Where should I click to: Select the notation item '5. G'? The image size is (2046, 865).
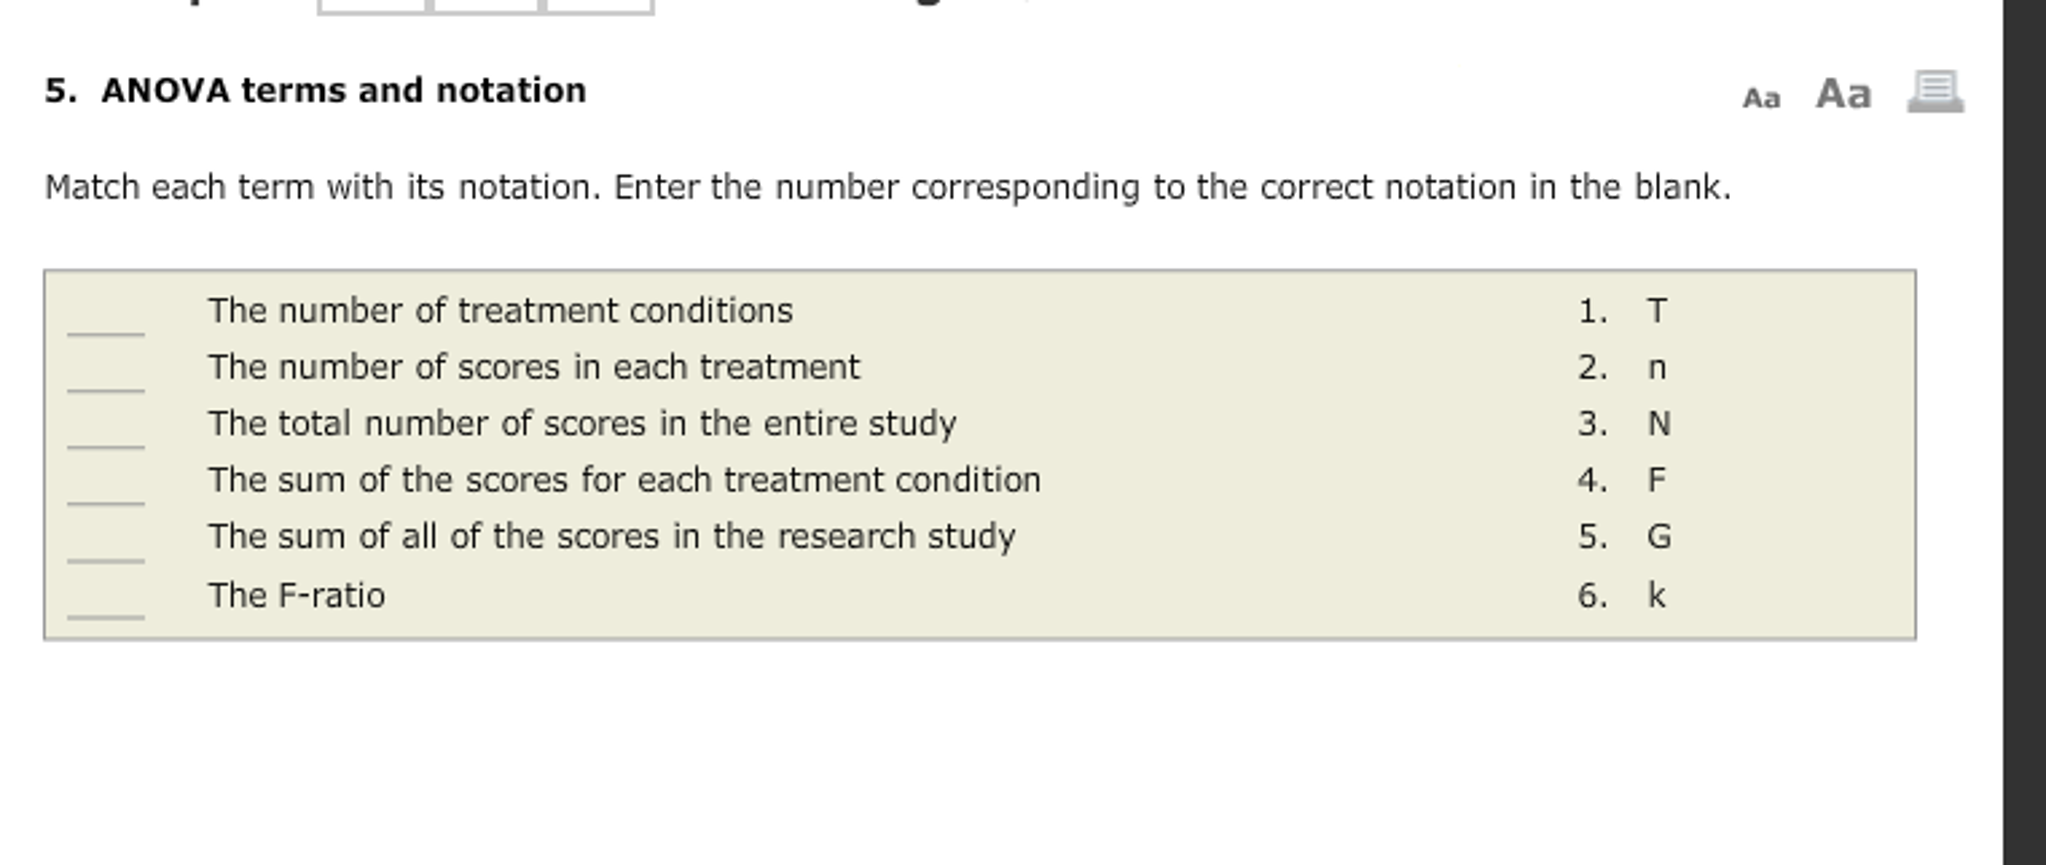[x=1620, y=536]
